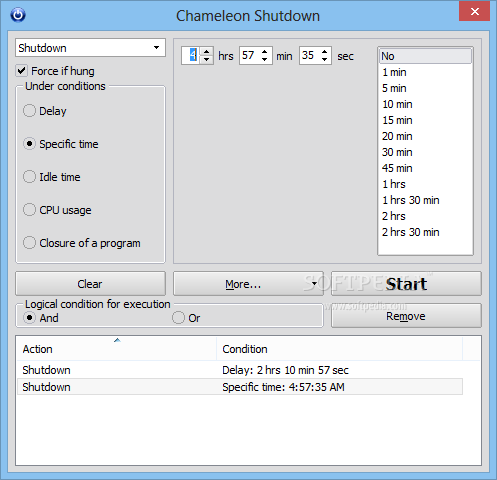Increment the seconds spinner up arrow
This screenshot has height=480, width=497.
[x=325, y=52]
